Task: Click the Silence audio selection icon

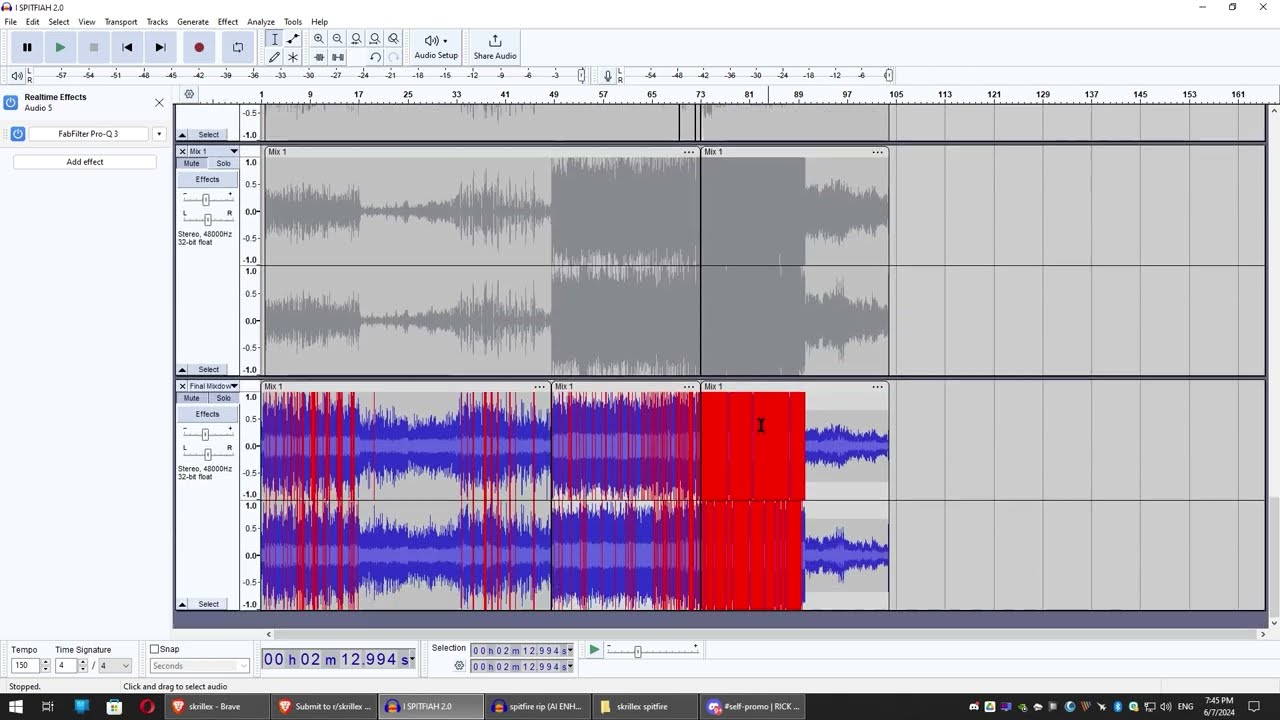Action: coord(337,57)
